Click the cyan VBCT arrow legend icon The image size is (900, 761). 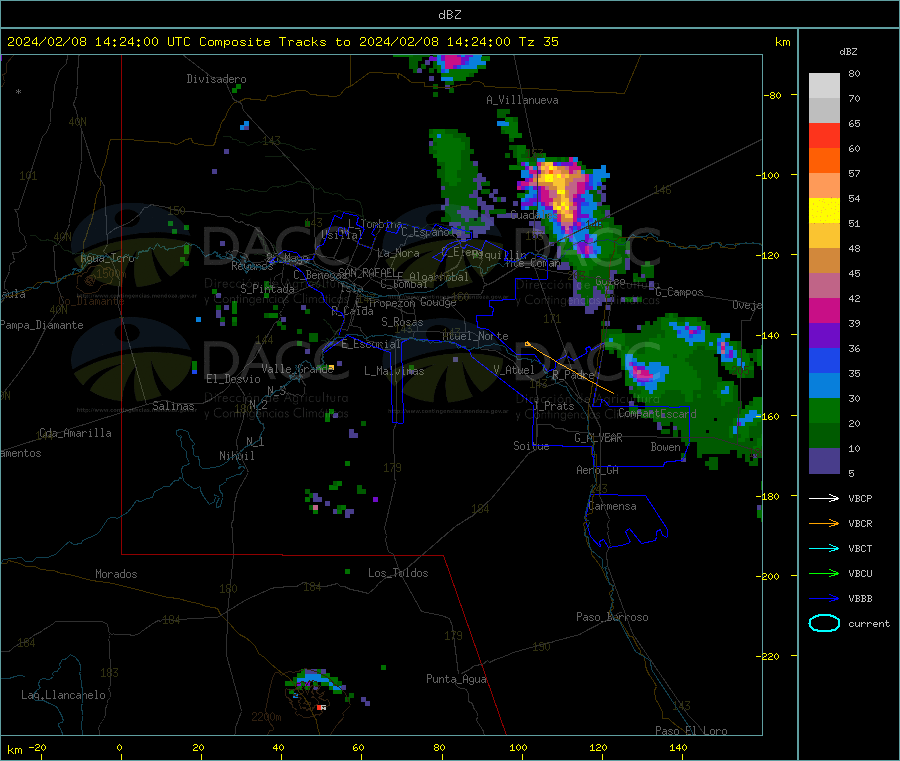[824, 548]
